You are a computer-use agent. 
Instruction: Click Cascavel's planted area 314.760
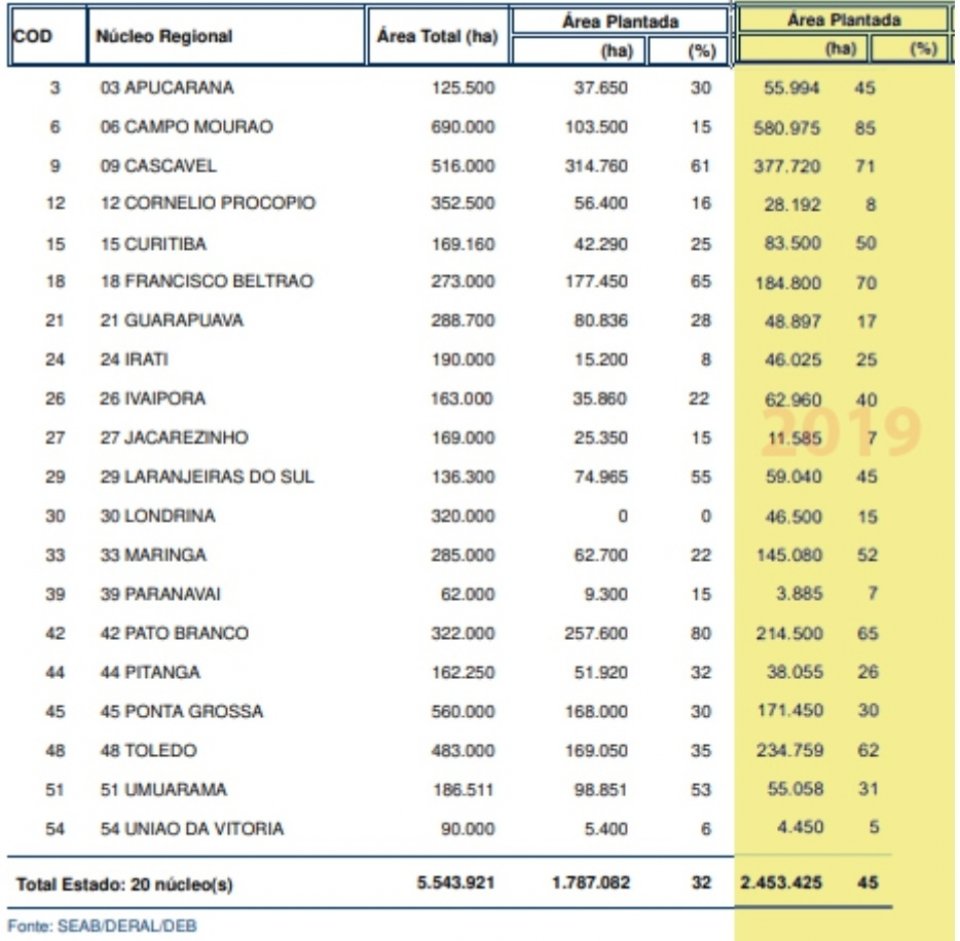tap(596, 166)
